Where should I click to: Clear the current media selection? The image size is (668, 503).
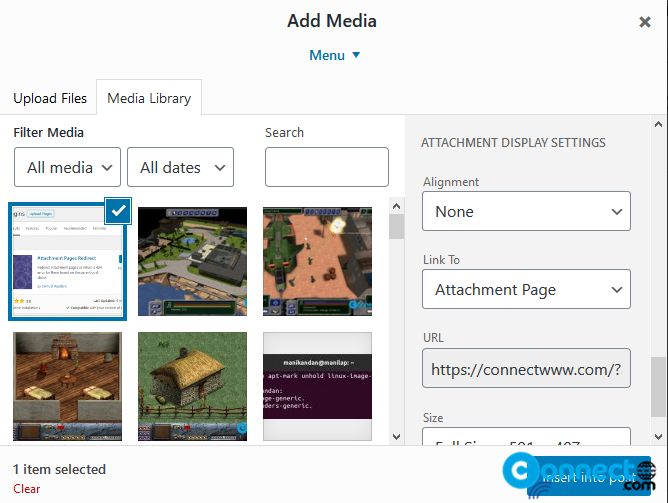(26, 489)
